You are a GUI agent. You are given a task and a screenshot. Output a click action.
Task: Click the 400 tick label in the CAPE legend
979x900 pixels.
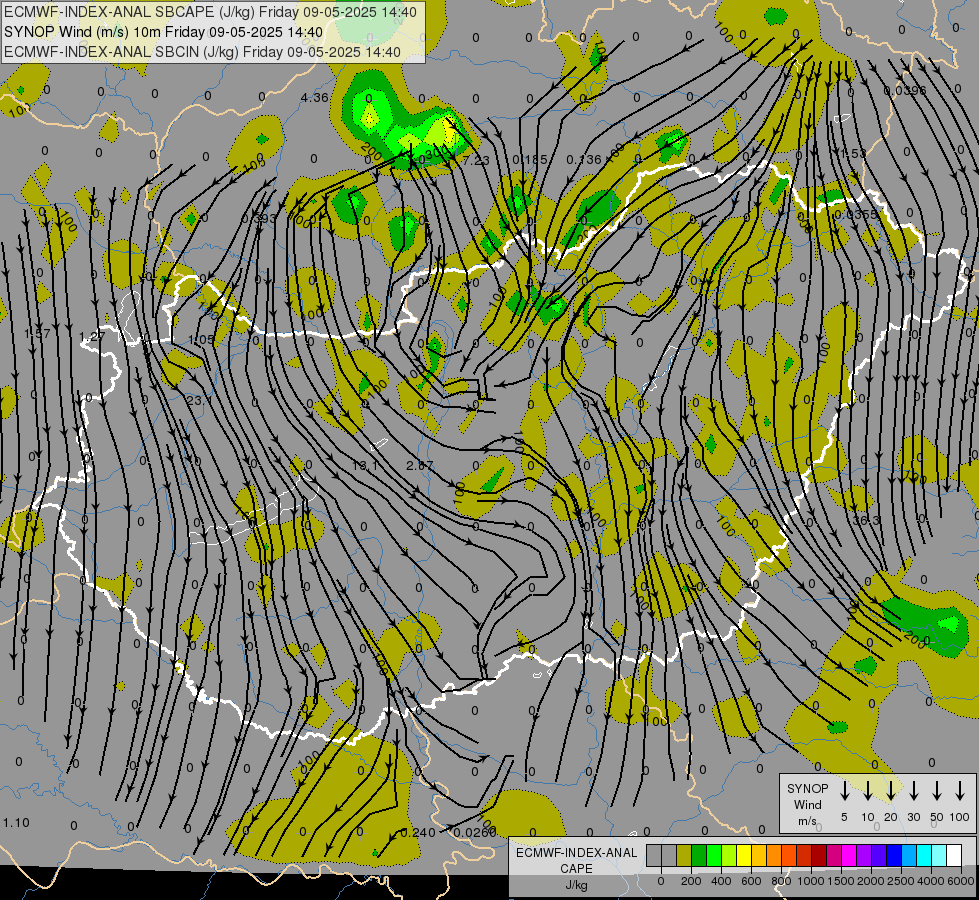point(721,881)
